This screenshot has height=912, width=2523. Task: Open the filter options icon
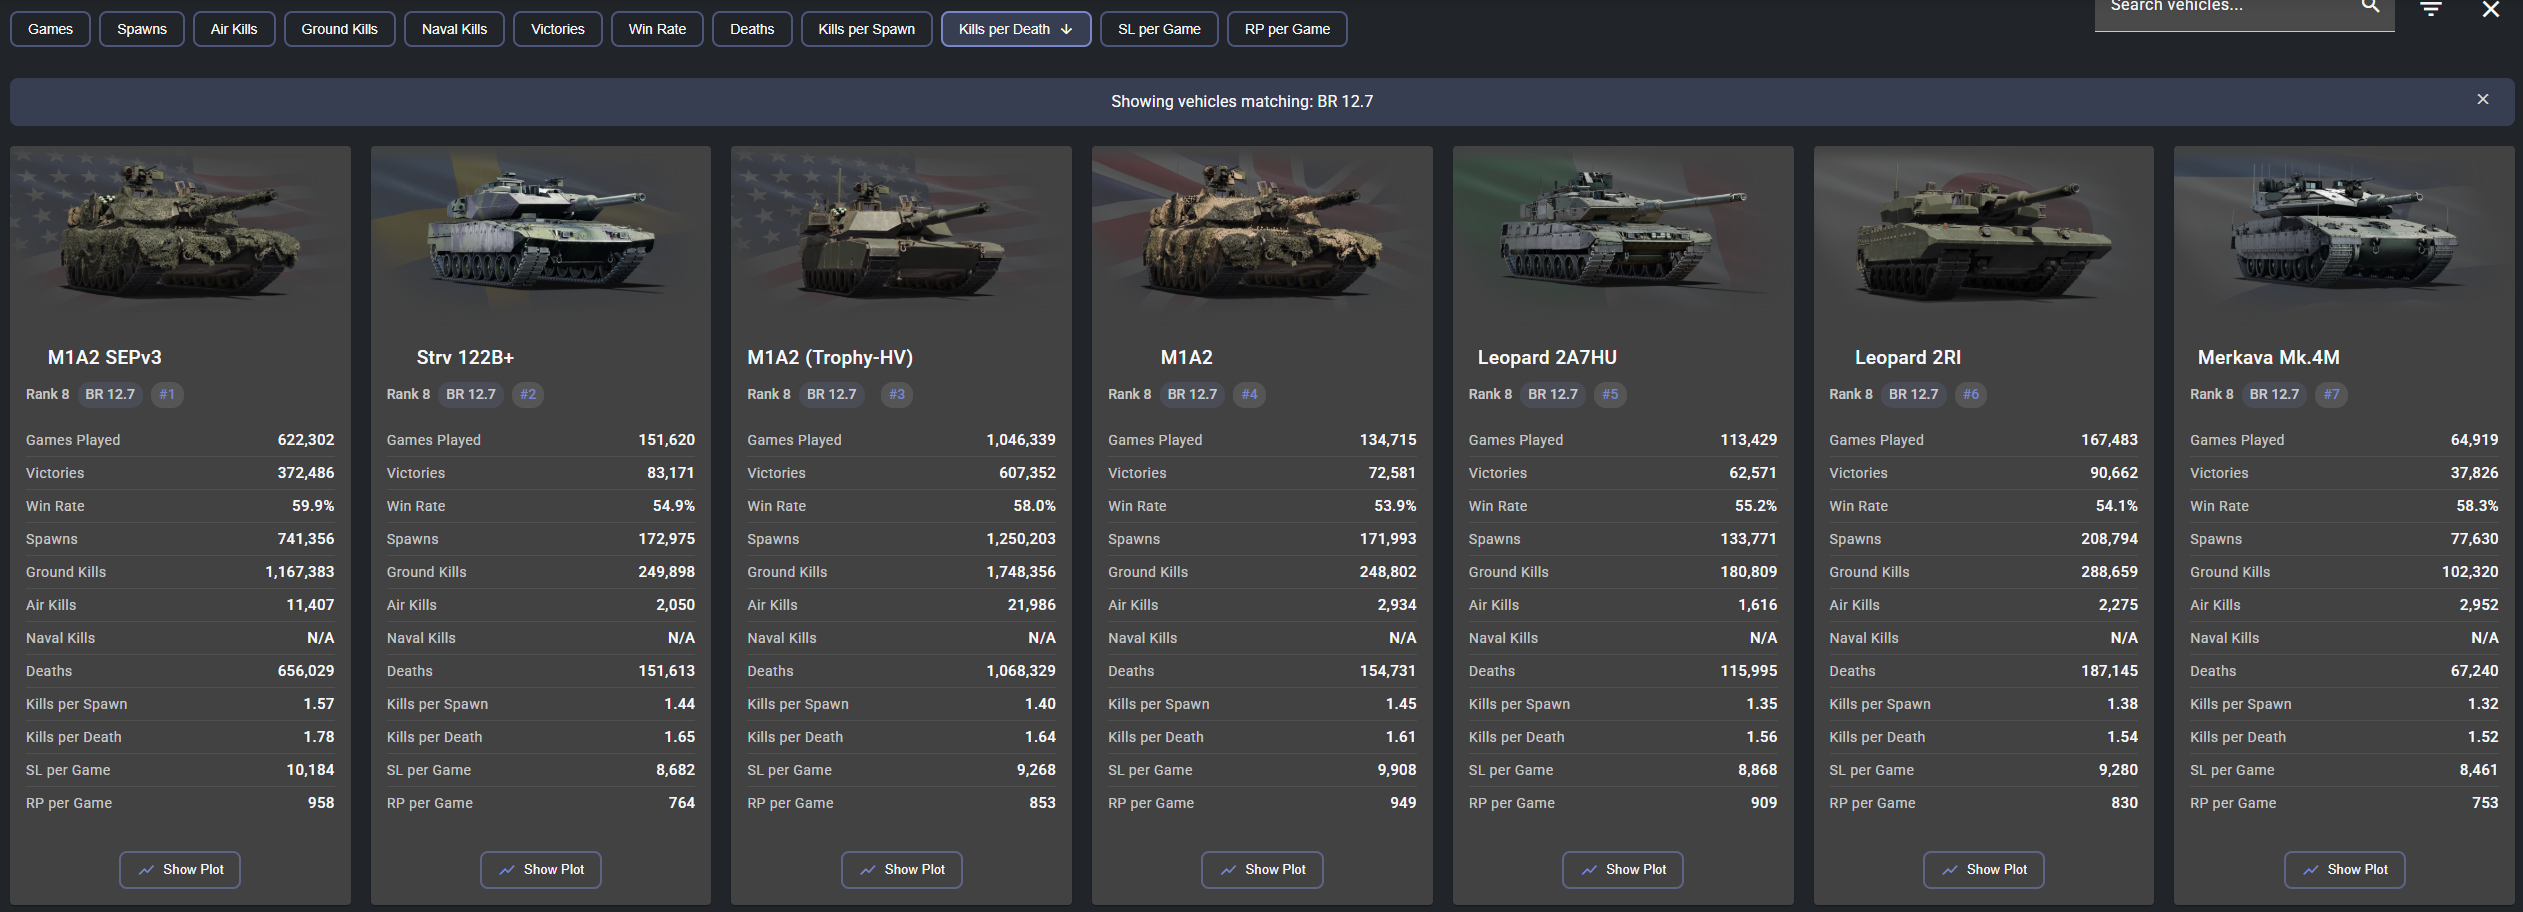pos(2431,9)
